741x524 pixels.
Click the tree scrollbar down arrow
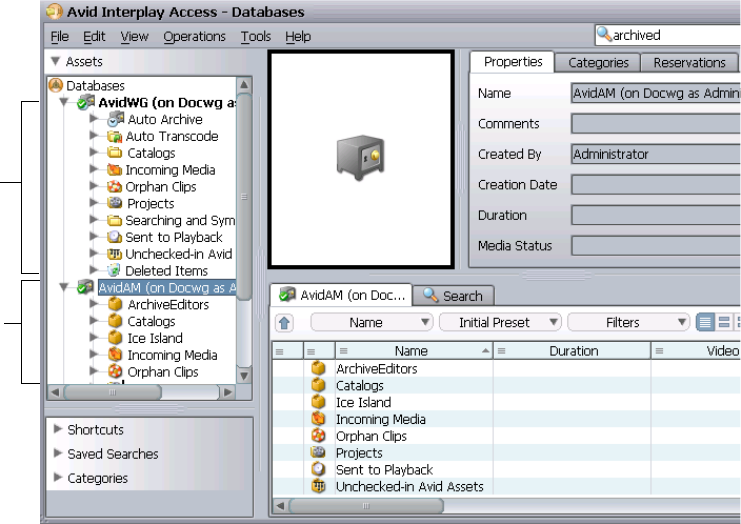tap(244, 376)
